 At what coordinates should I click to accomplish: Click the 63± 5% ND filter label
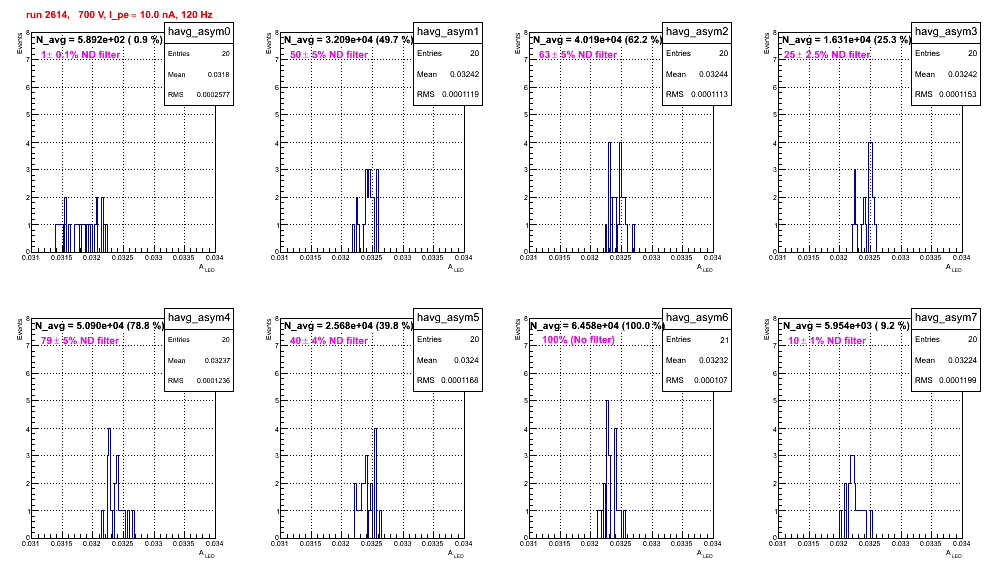coord(578,55)
